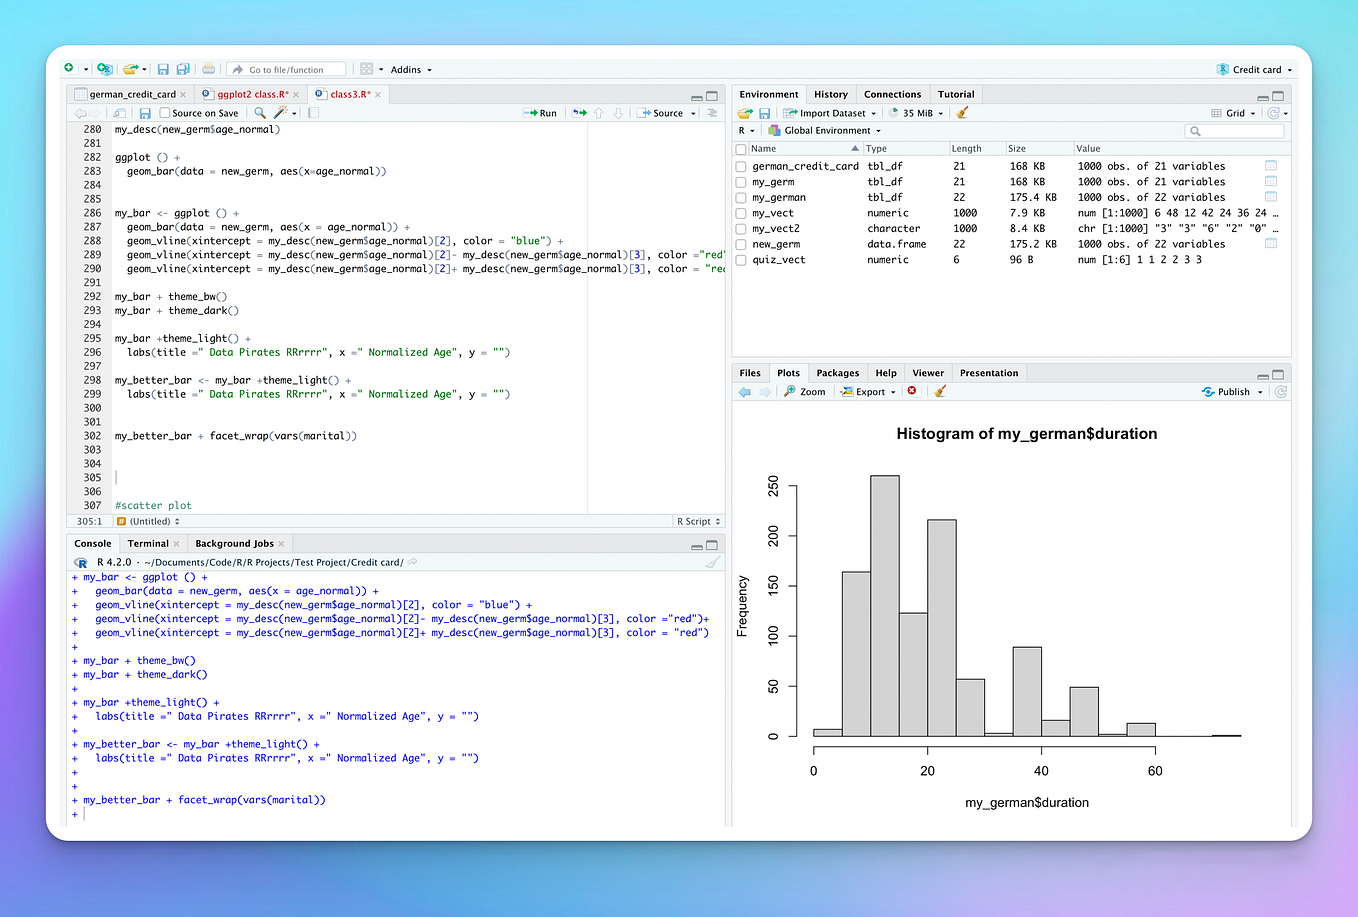Click the Print icon in the main toolbar

pos(208,69)
